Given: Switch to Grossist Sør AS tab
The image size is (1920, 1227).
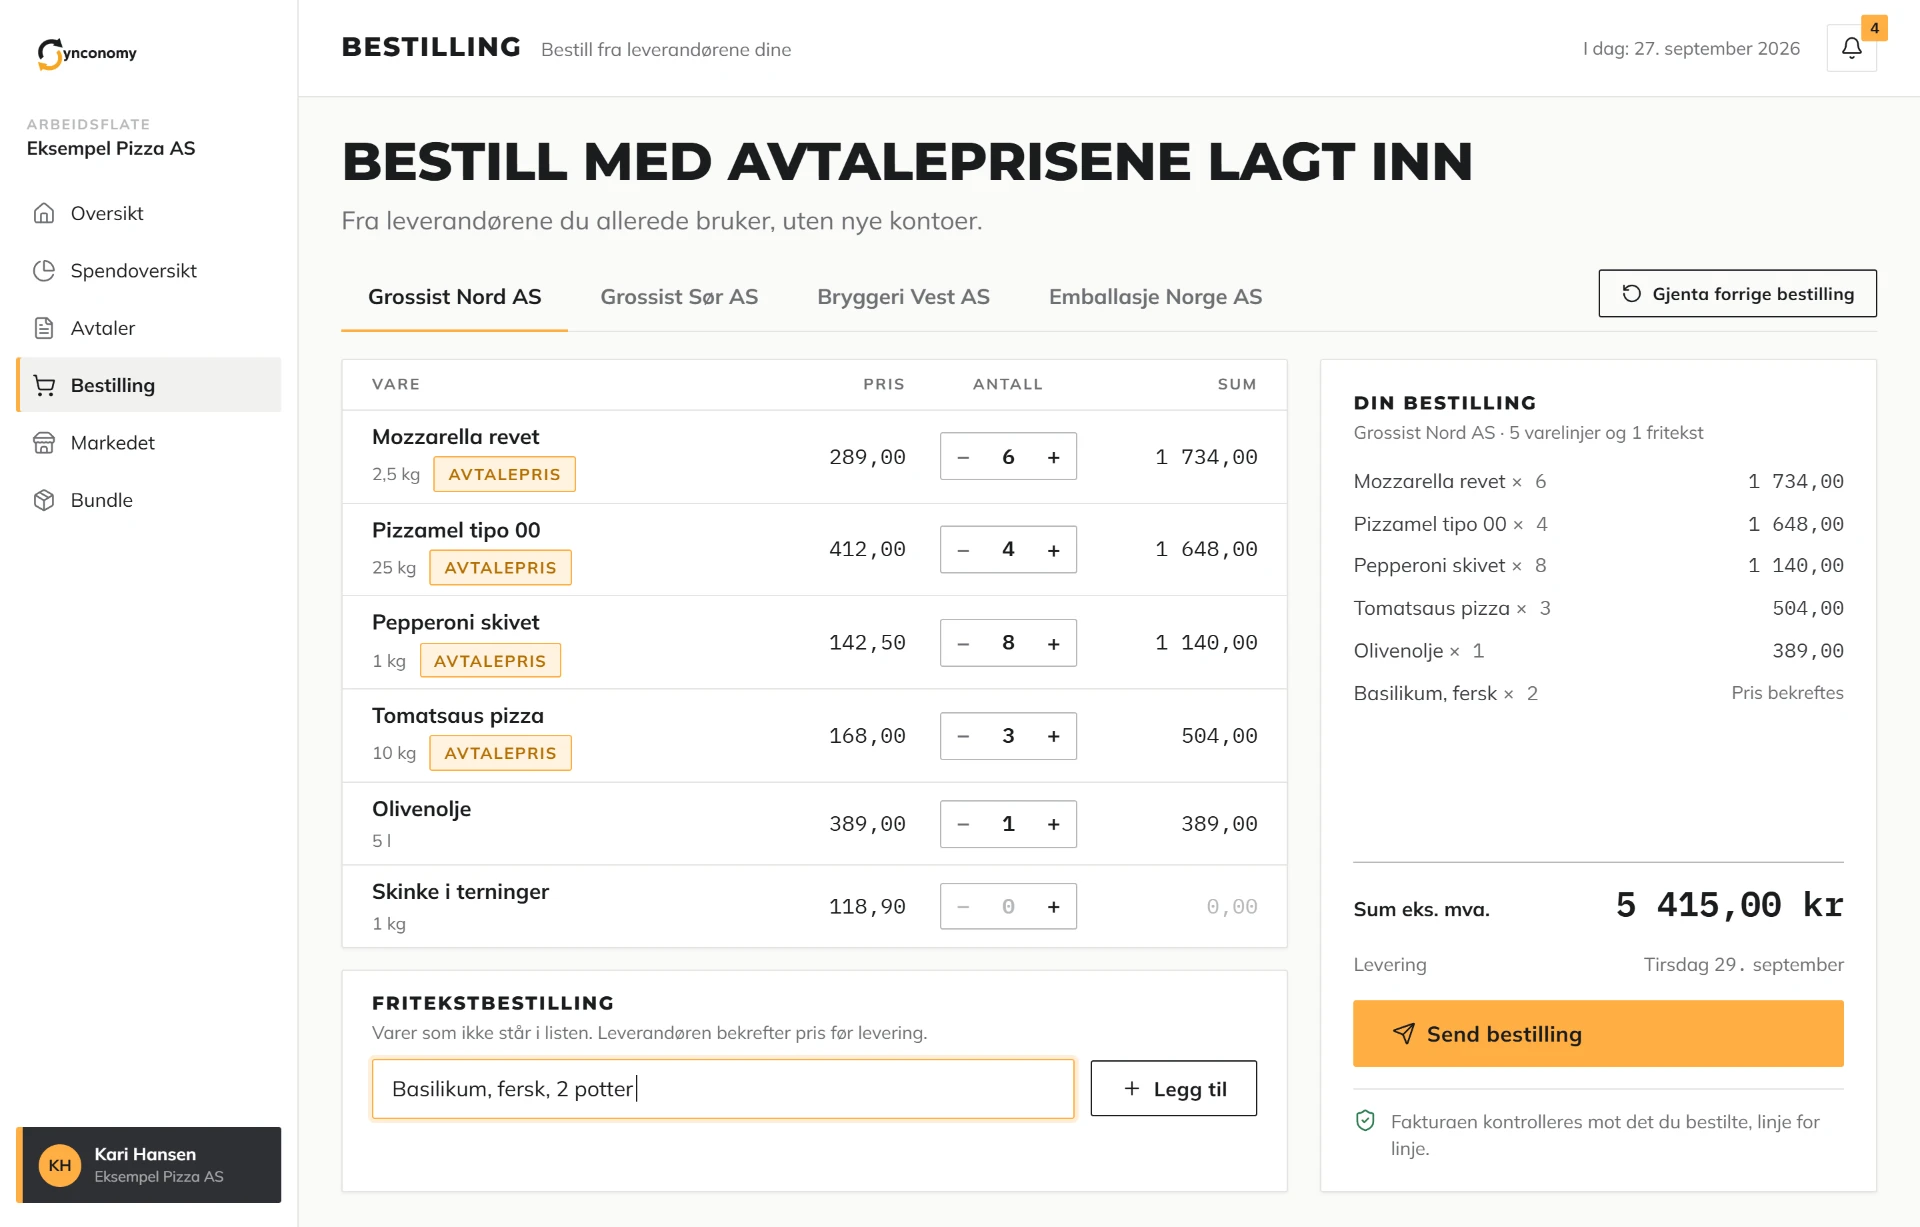Looking at the screenshot, I should 679,297.
